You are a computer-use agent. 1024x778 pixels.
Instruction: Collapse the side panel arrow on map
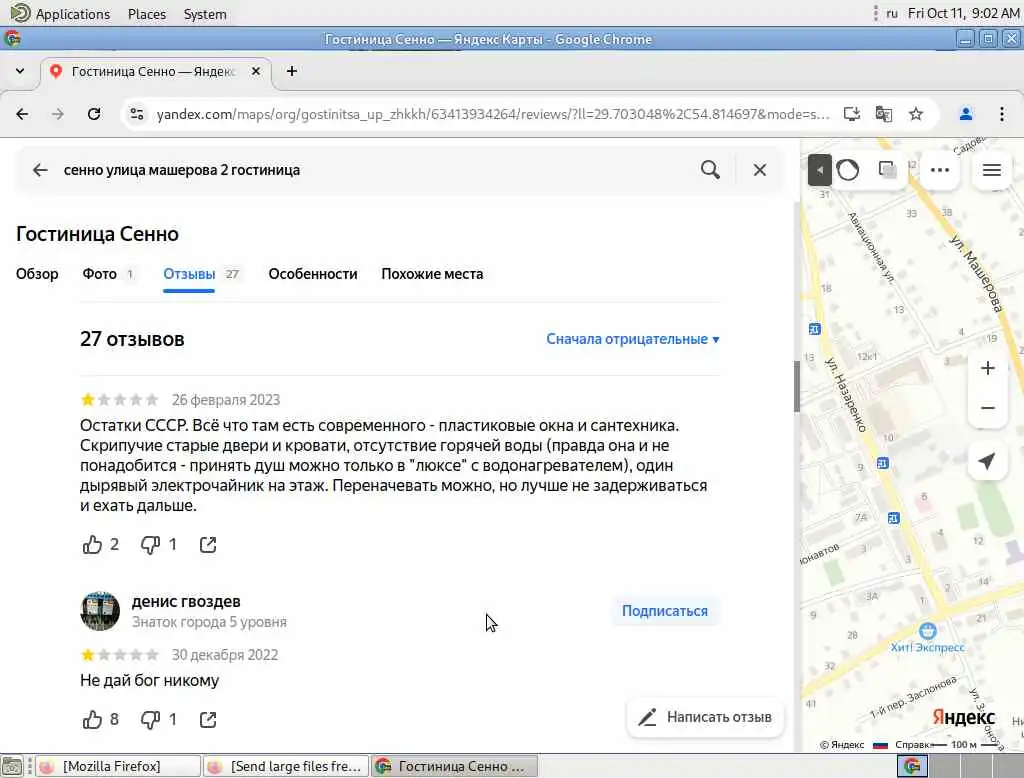[x=819, y=170]
